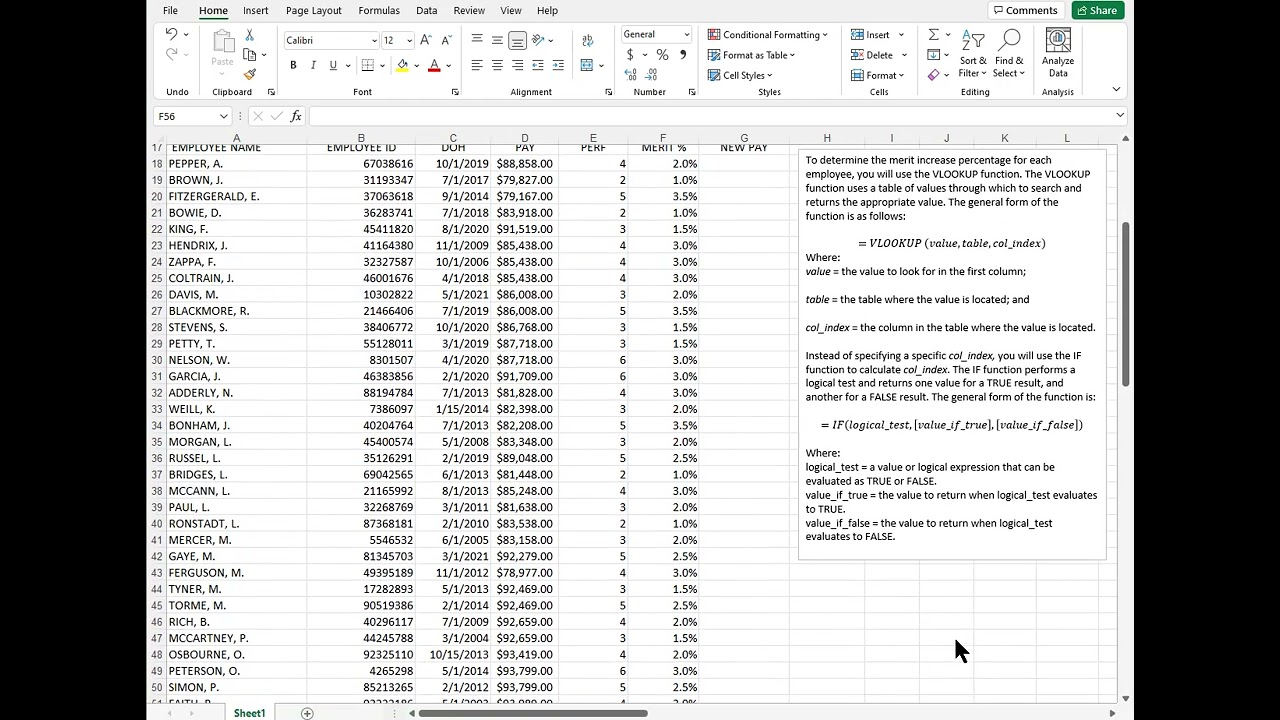Open the font name dropdown Calibri

(374, 40)
